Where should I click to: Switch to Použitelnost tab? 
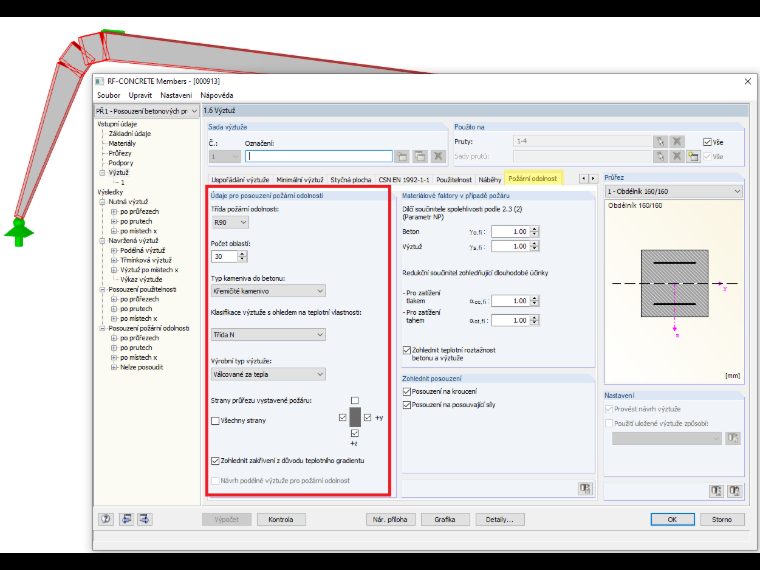tap(454, 179)
